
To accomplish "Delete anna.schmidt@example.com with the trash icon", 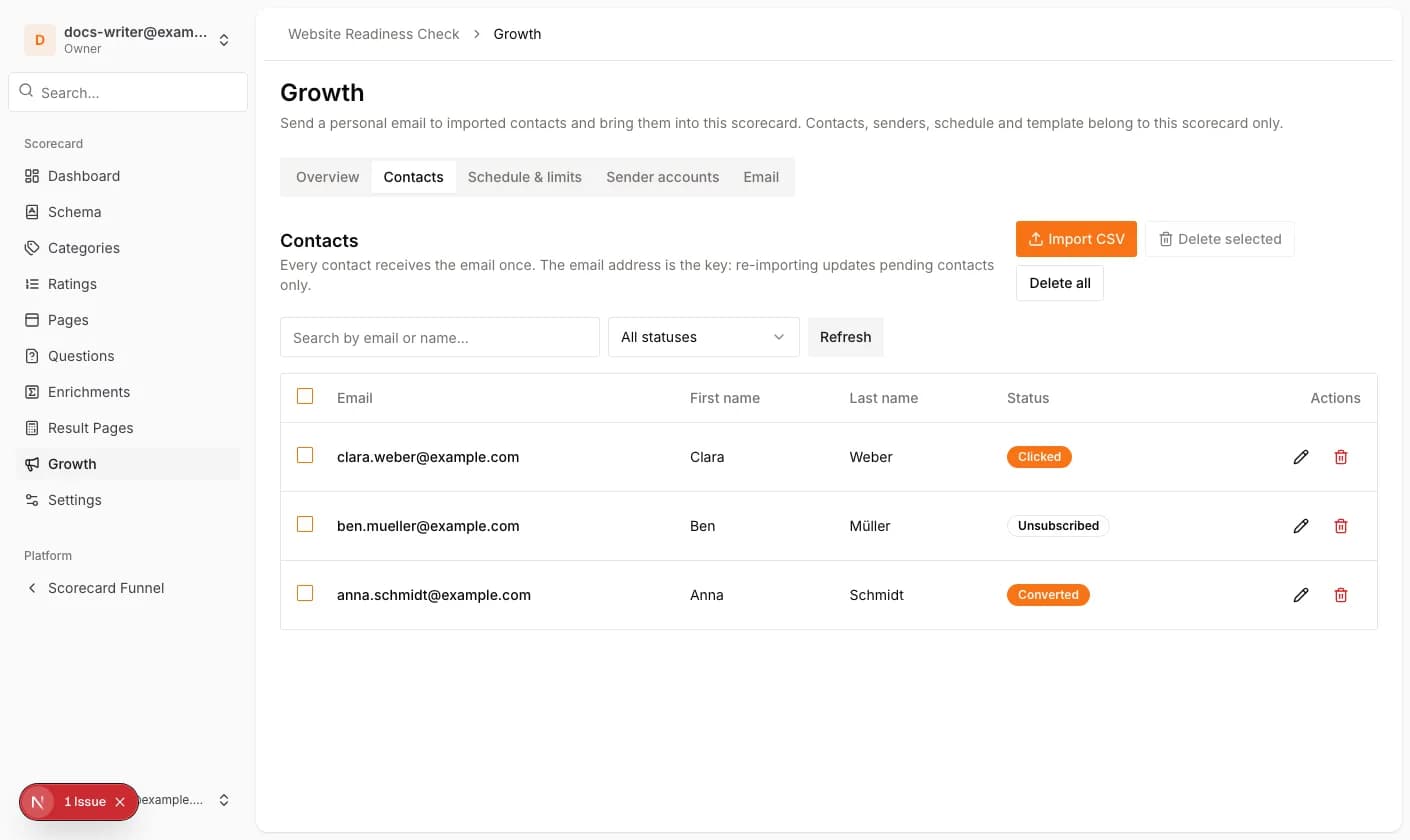I will (x=1341, y=595).
